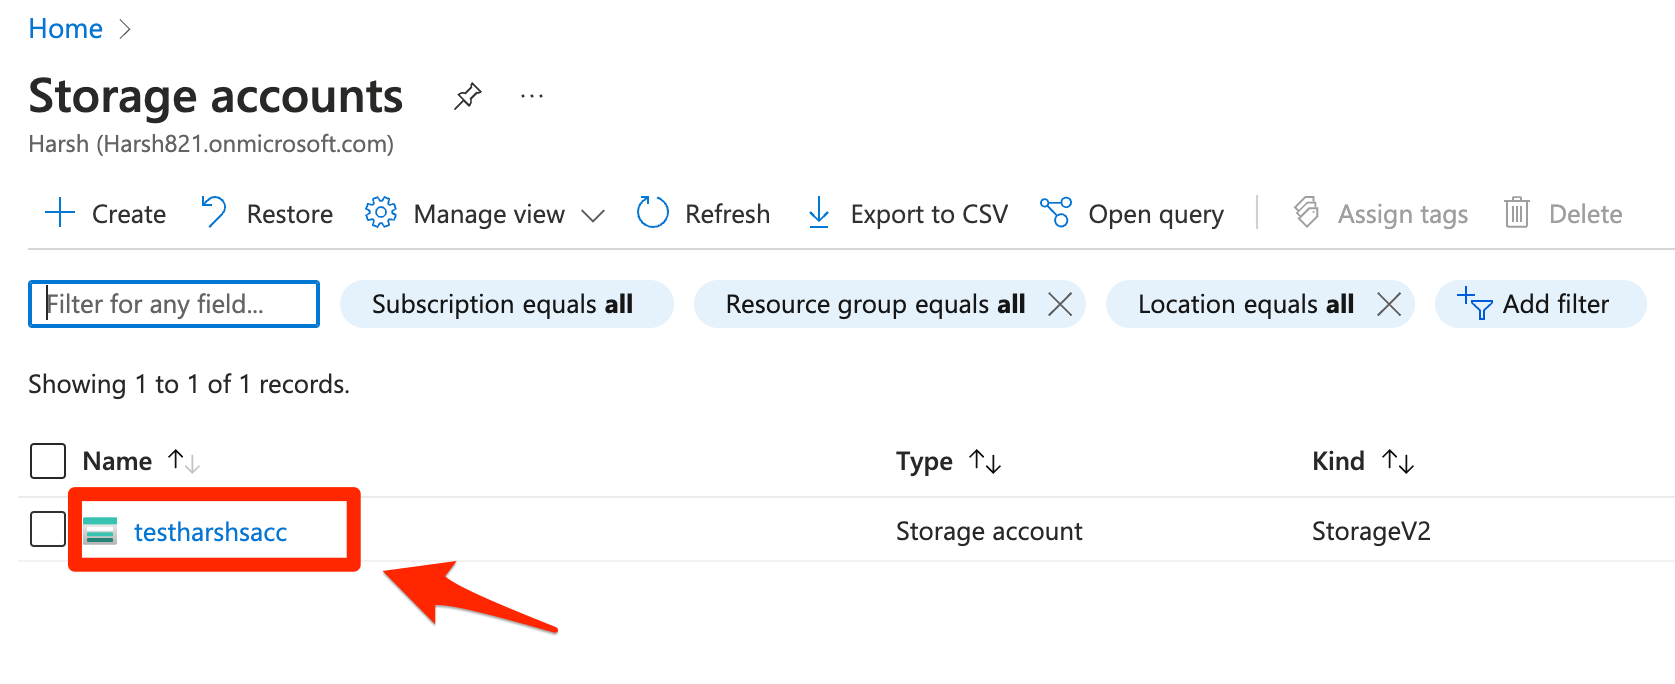Remove the Location equals all filter

(x=1389, y=304)
